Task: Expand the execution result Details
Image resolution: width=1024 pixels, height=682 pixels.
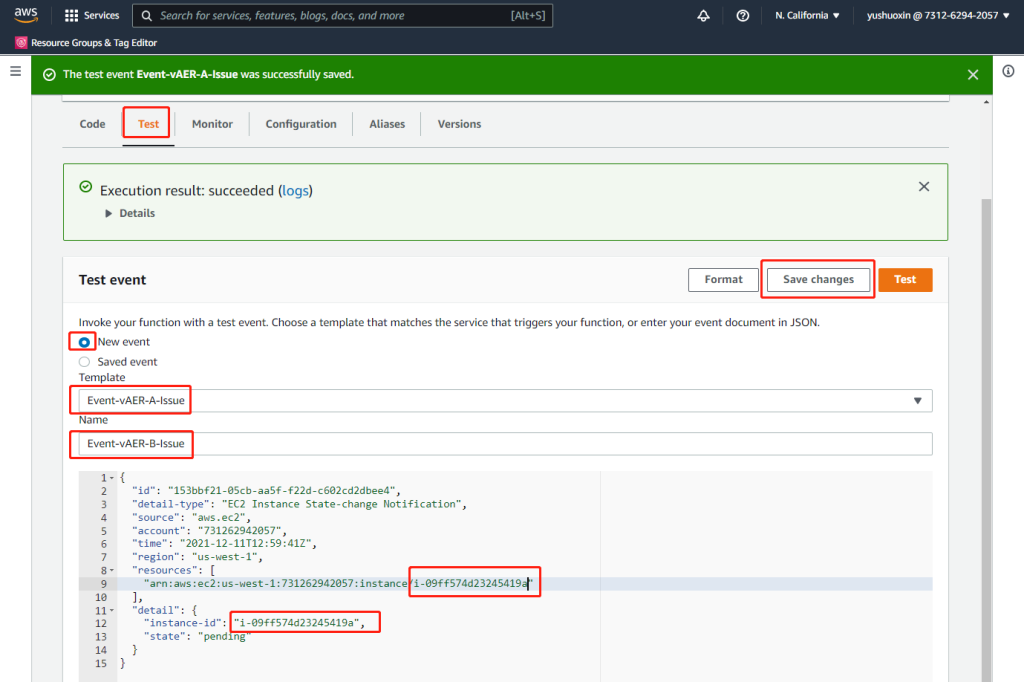Action: (130, 213)
